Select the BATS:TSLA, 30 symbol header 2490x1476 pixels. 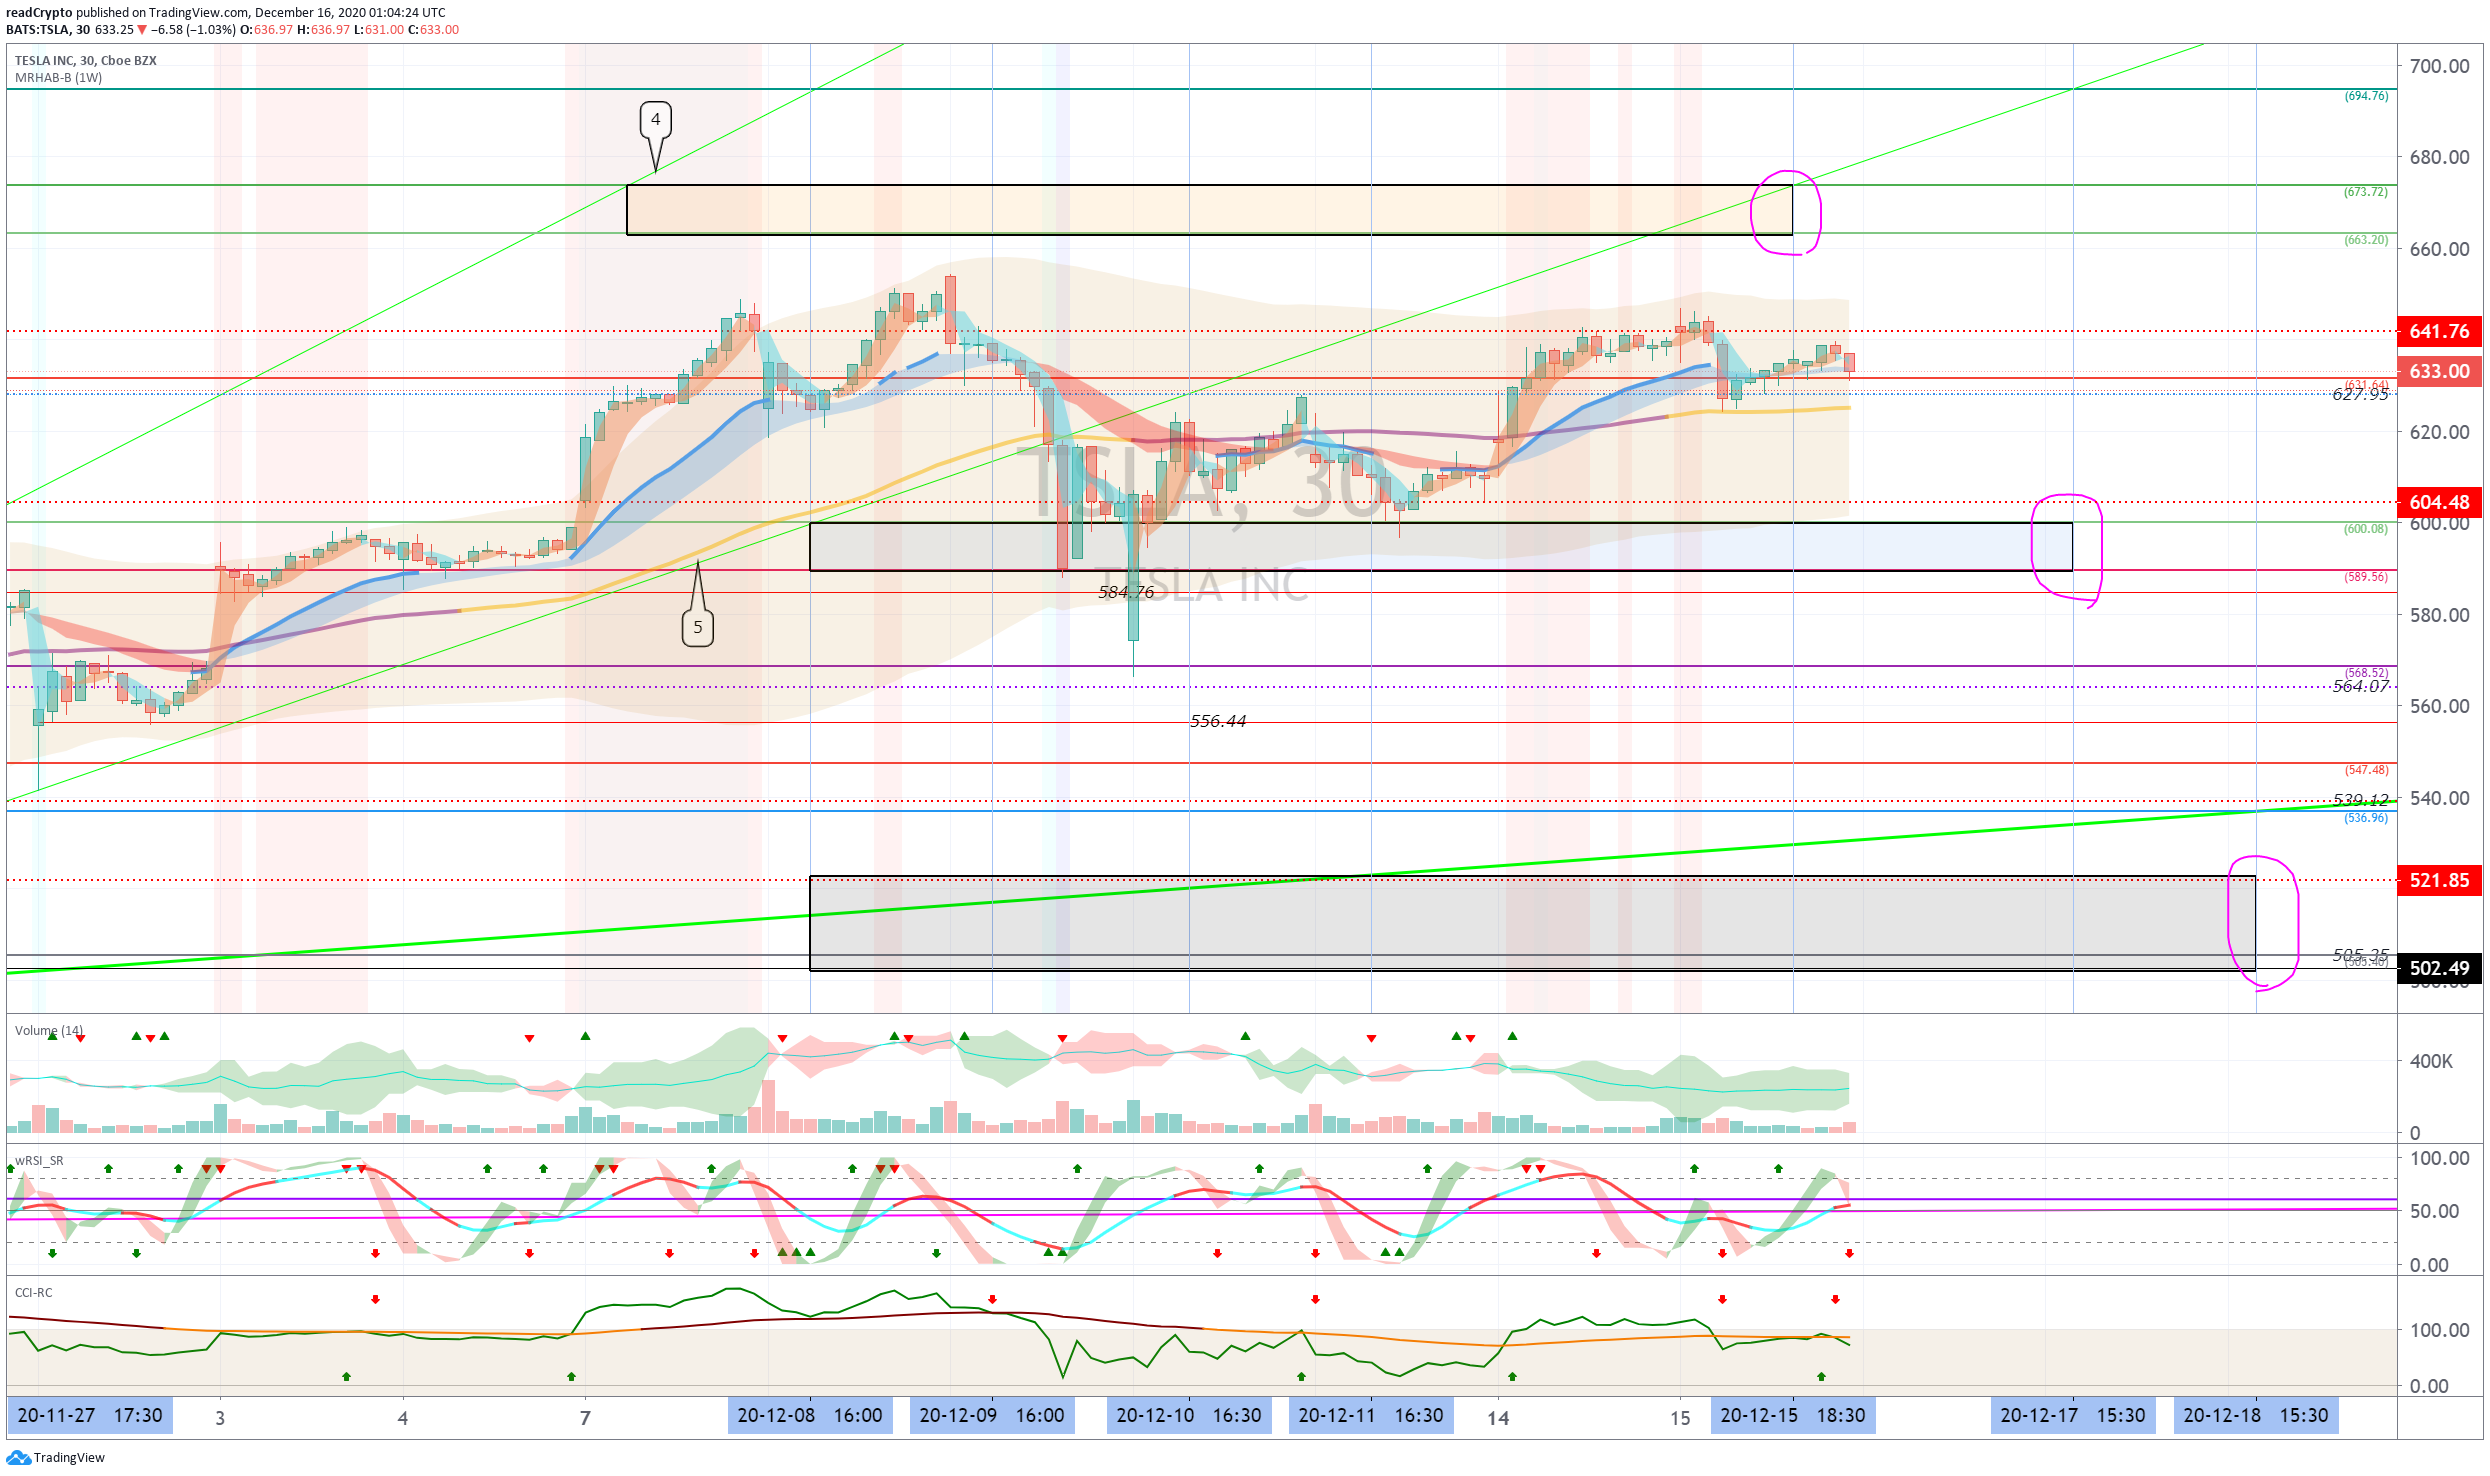[x=49, y=30]
